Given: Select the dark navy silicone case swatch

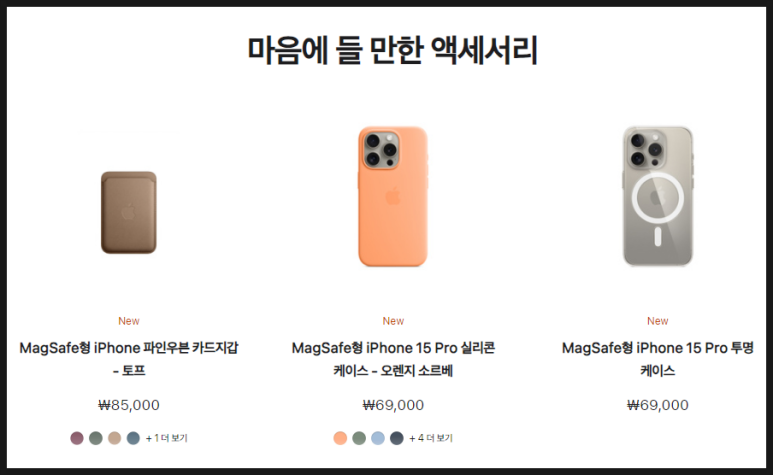Looking at the screenshot, I should point(397,438).
